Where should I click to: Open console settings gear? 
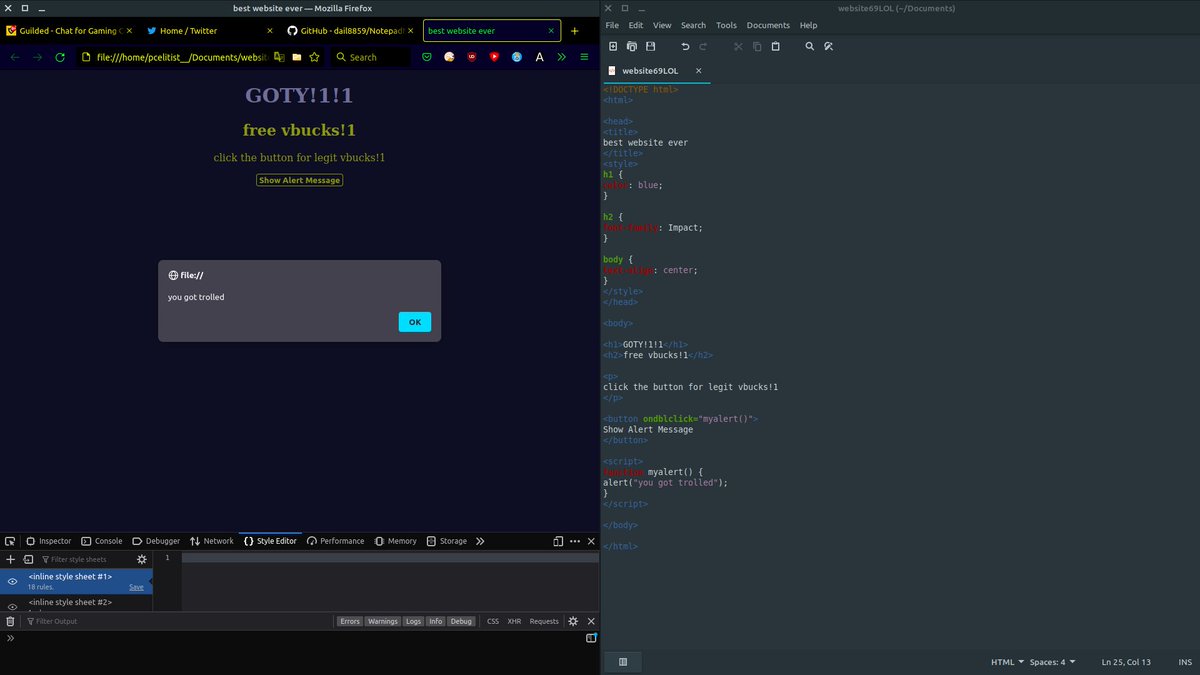[x=573, y=621]
